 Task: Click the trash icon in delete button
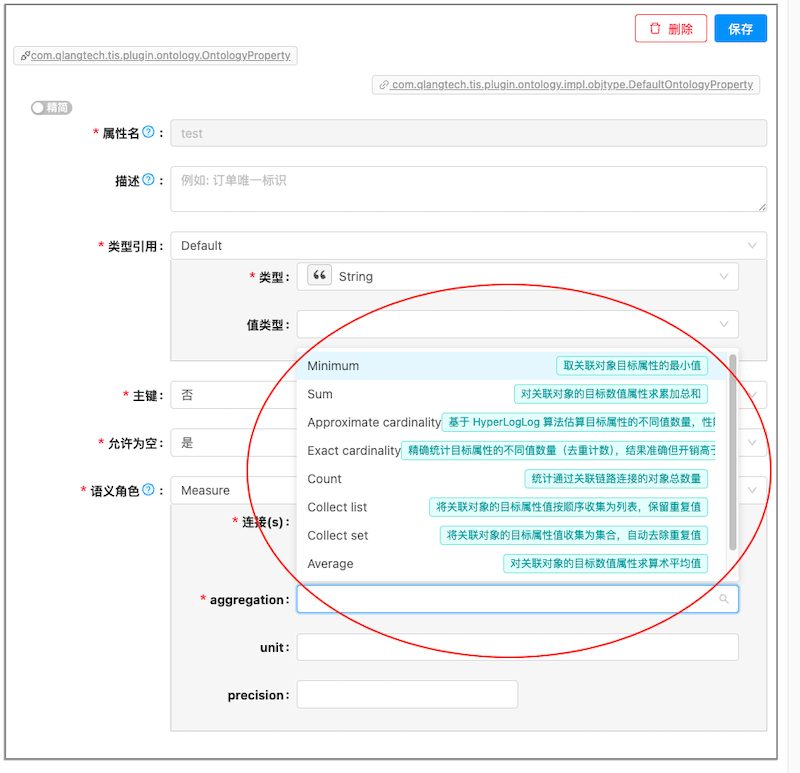655,29
